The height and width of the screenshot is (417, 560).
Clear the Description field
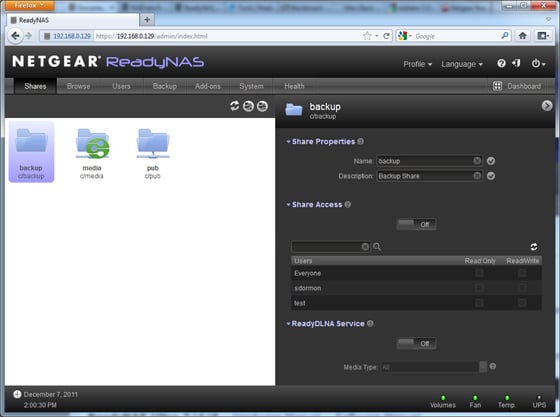tap(477, 176)
